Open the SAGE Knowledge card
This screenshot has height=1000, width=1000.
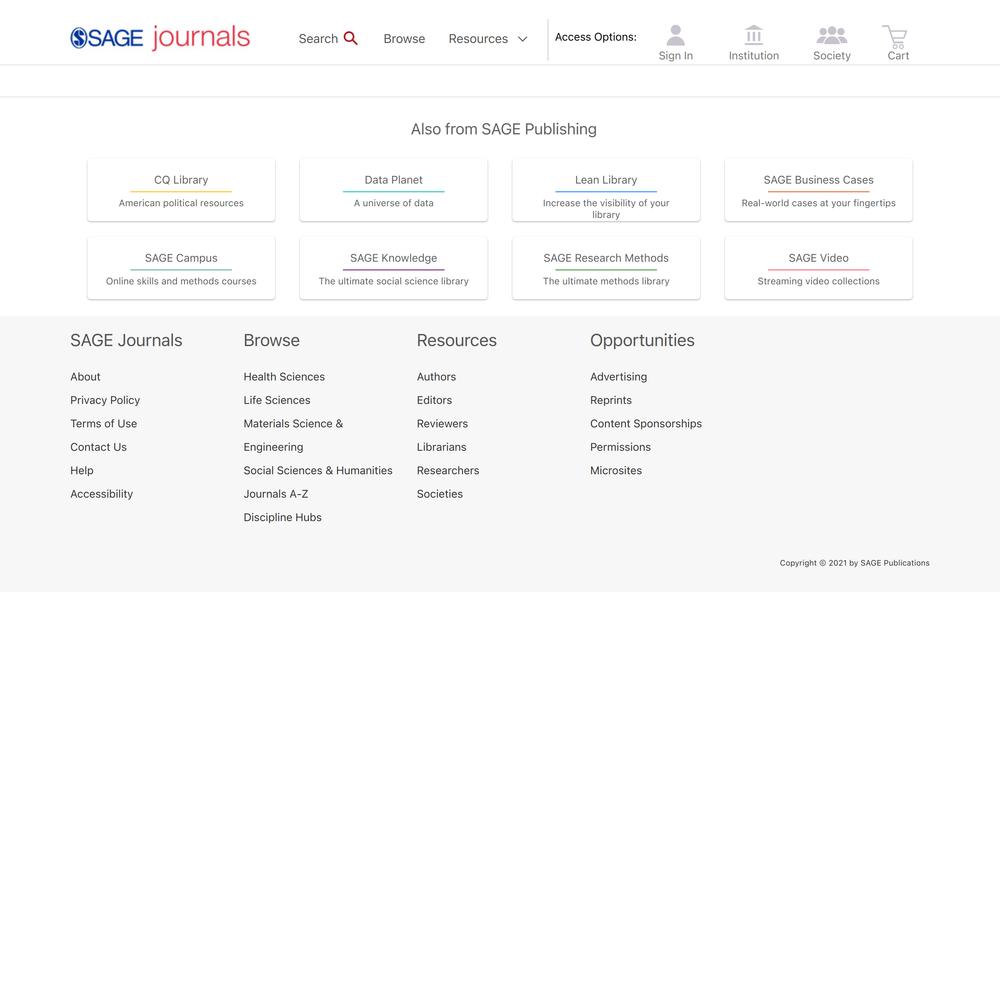393,268
